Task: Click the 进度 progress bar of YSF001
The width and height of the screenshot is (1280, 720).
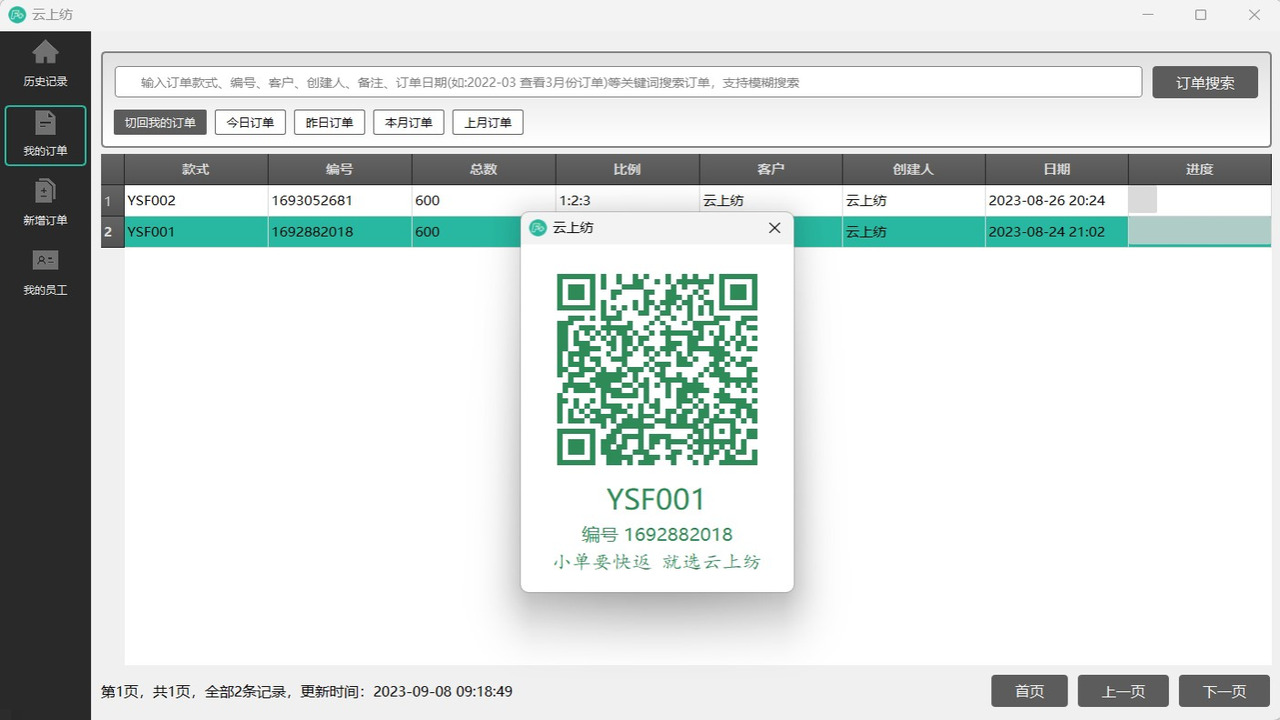Action: 1199,231
